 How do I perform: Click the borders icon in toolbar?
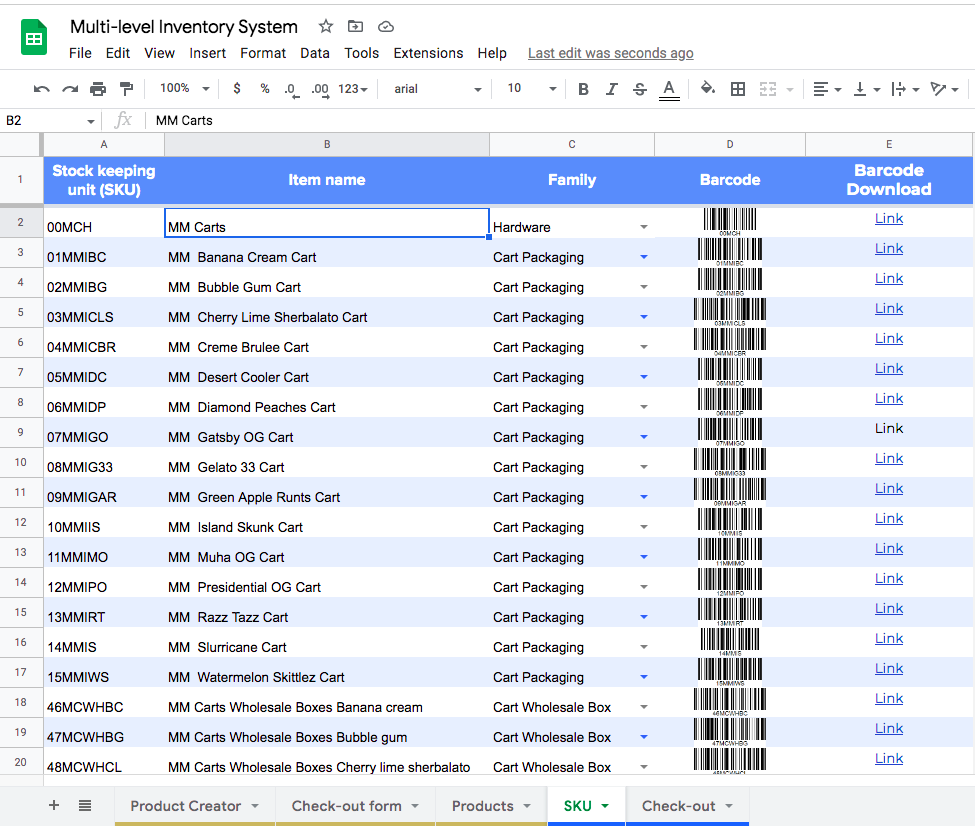point(738,89)
